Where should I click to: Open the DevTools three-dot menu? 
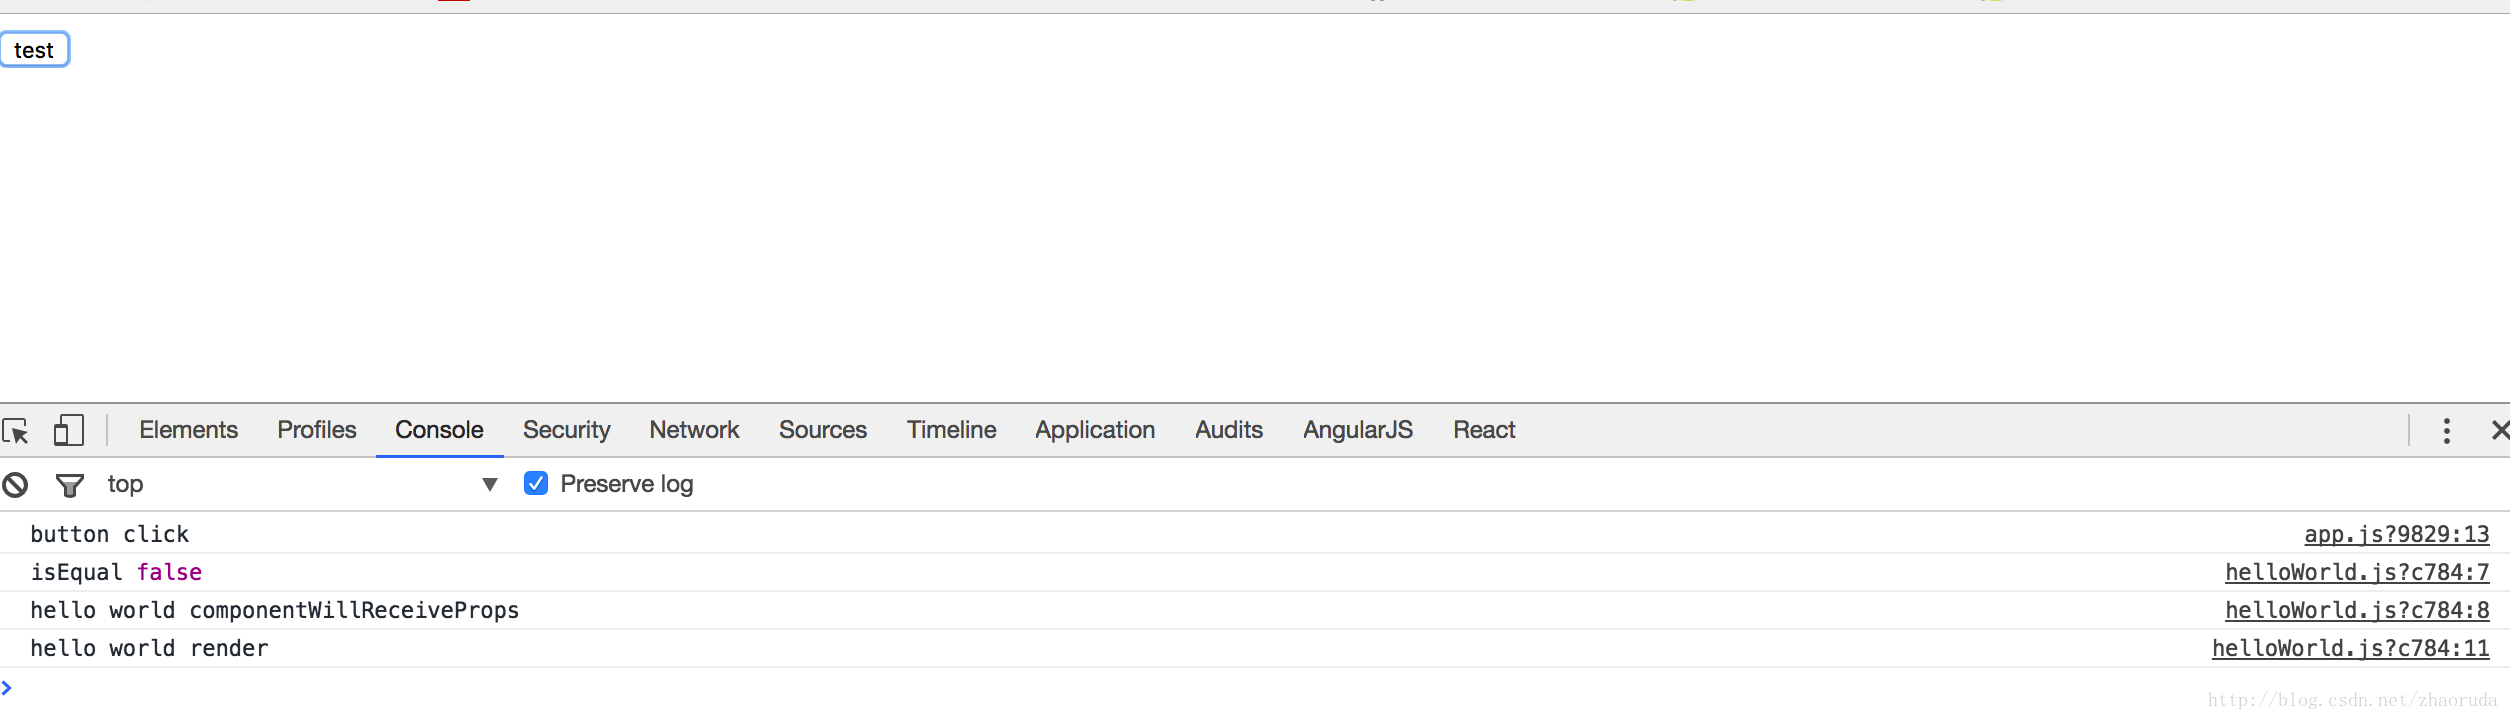pyautogui.click(x=2446, y=431)
